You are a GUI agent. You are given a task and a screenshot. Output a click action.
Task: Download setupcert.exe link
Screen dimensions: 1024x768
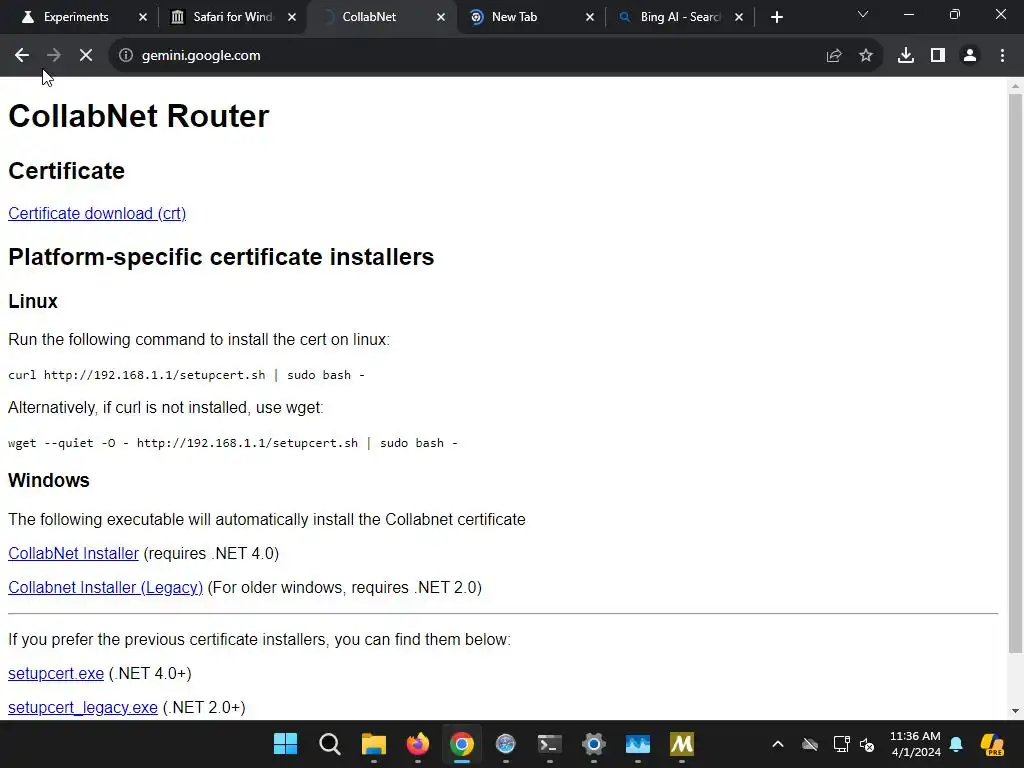[56, 673]
